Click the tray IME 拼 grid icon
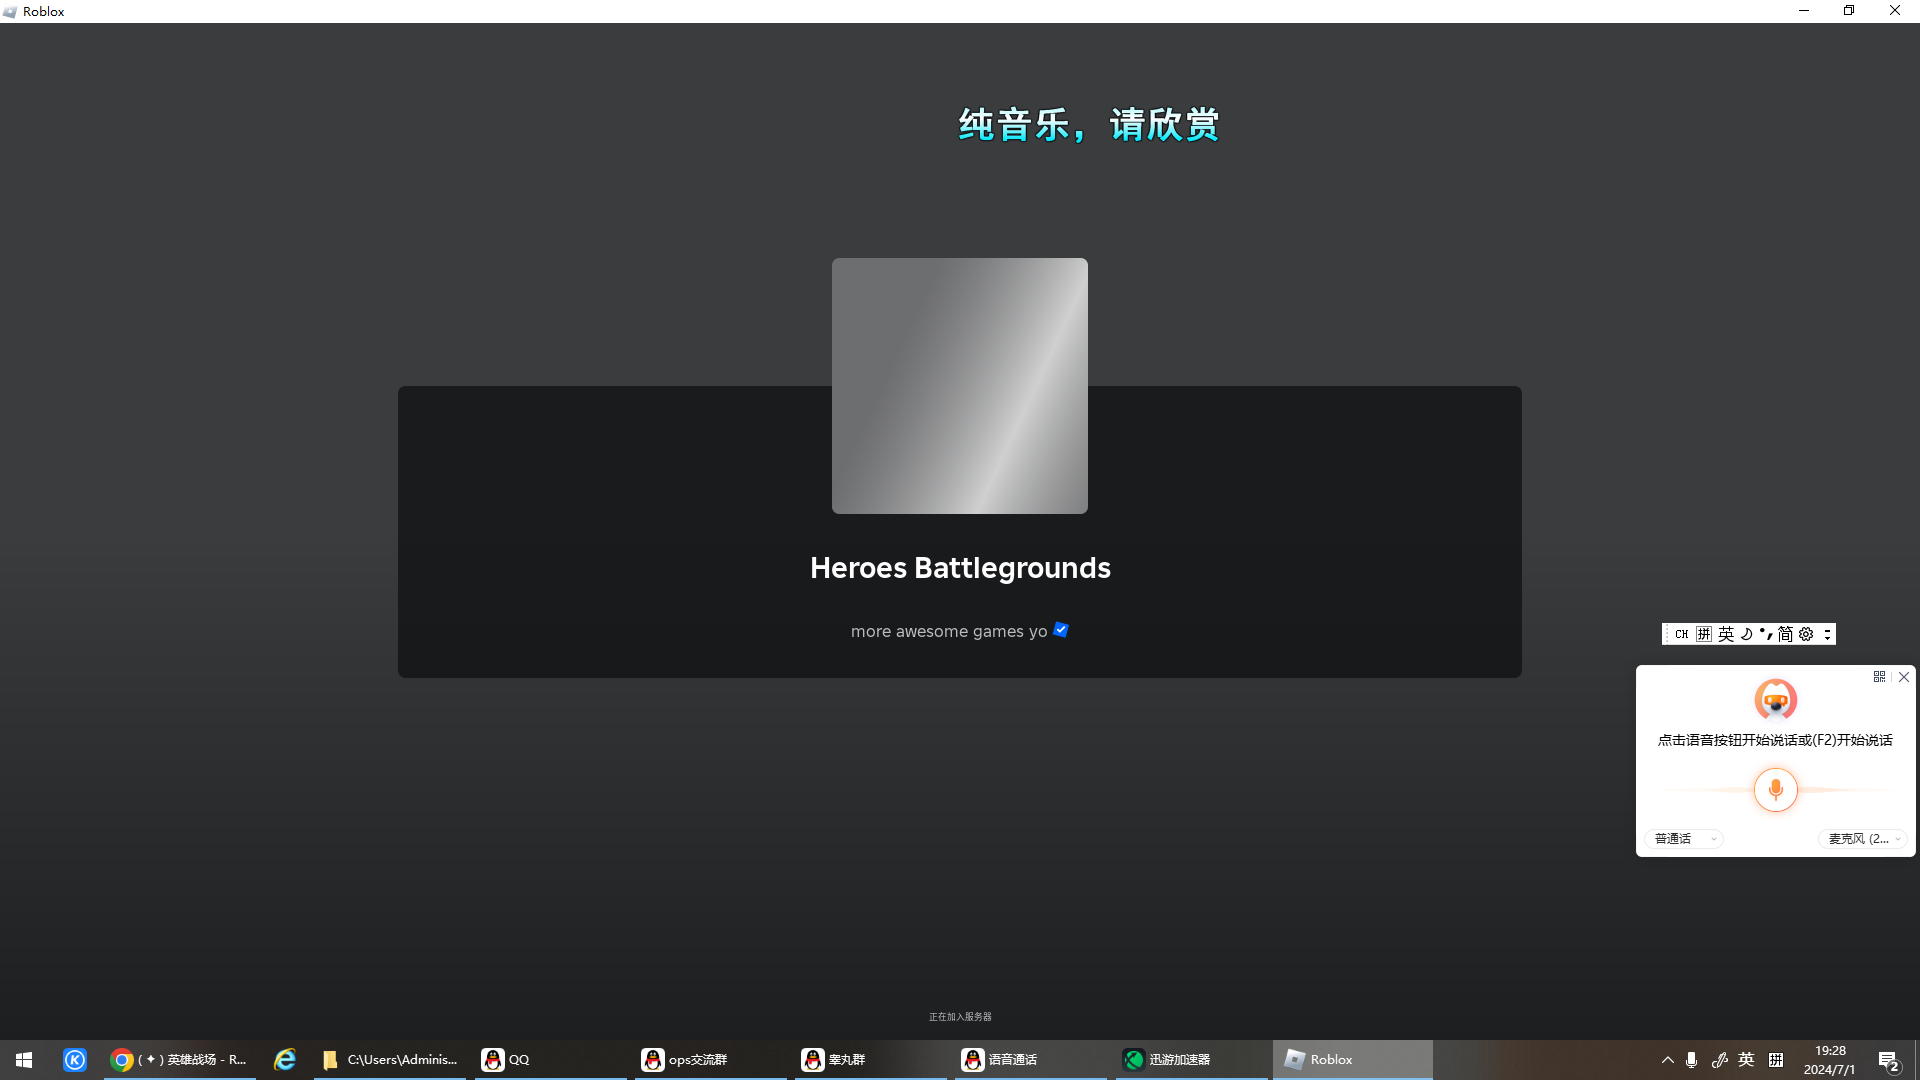The image size is (1920, 1080). click(x=1776, y=1060)
